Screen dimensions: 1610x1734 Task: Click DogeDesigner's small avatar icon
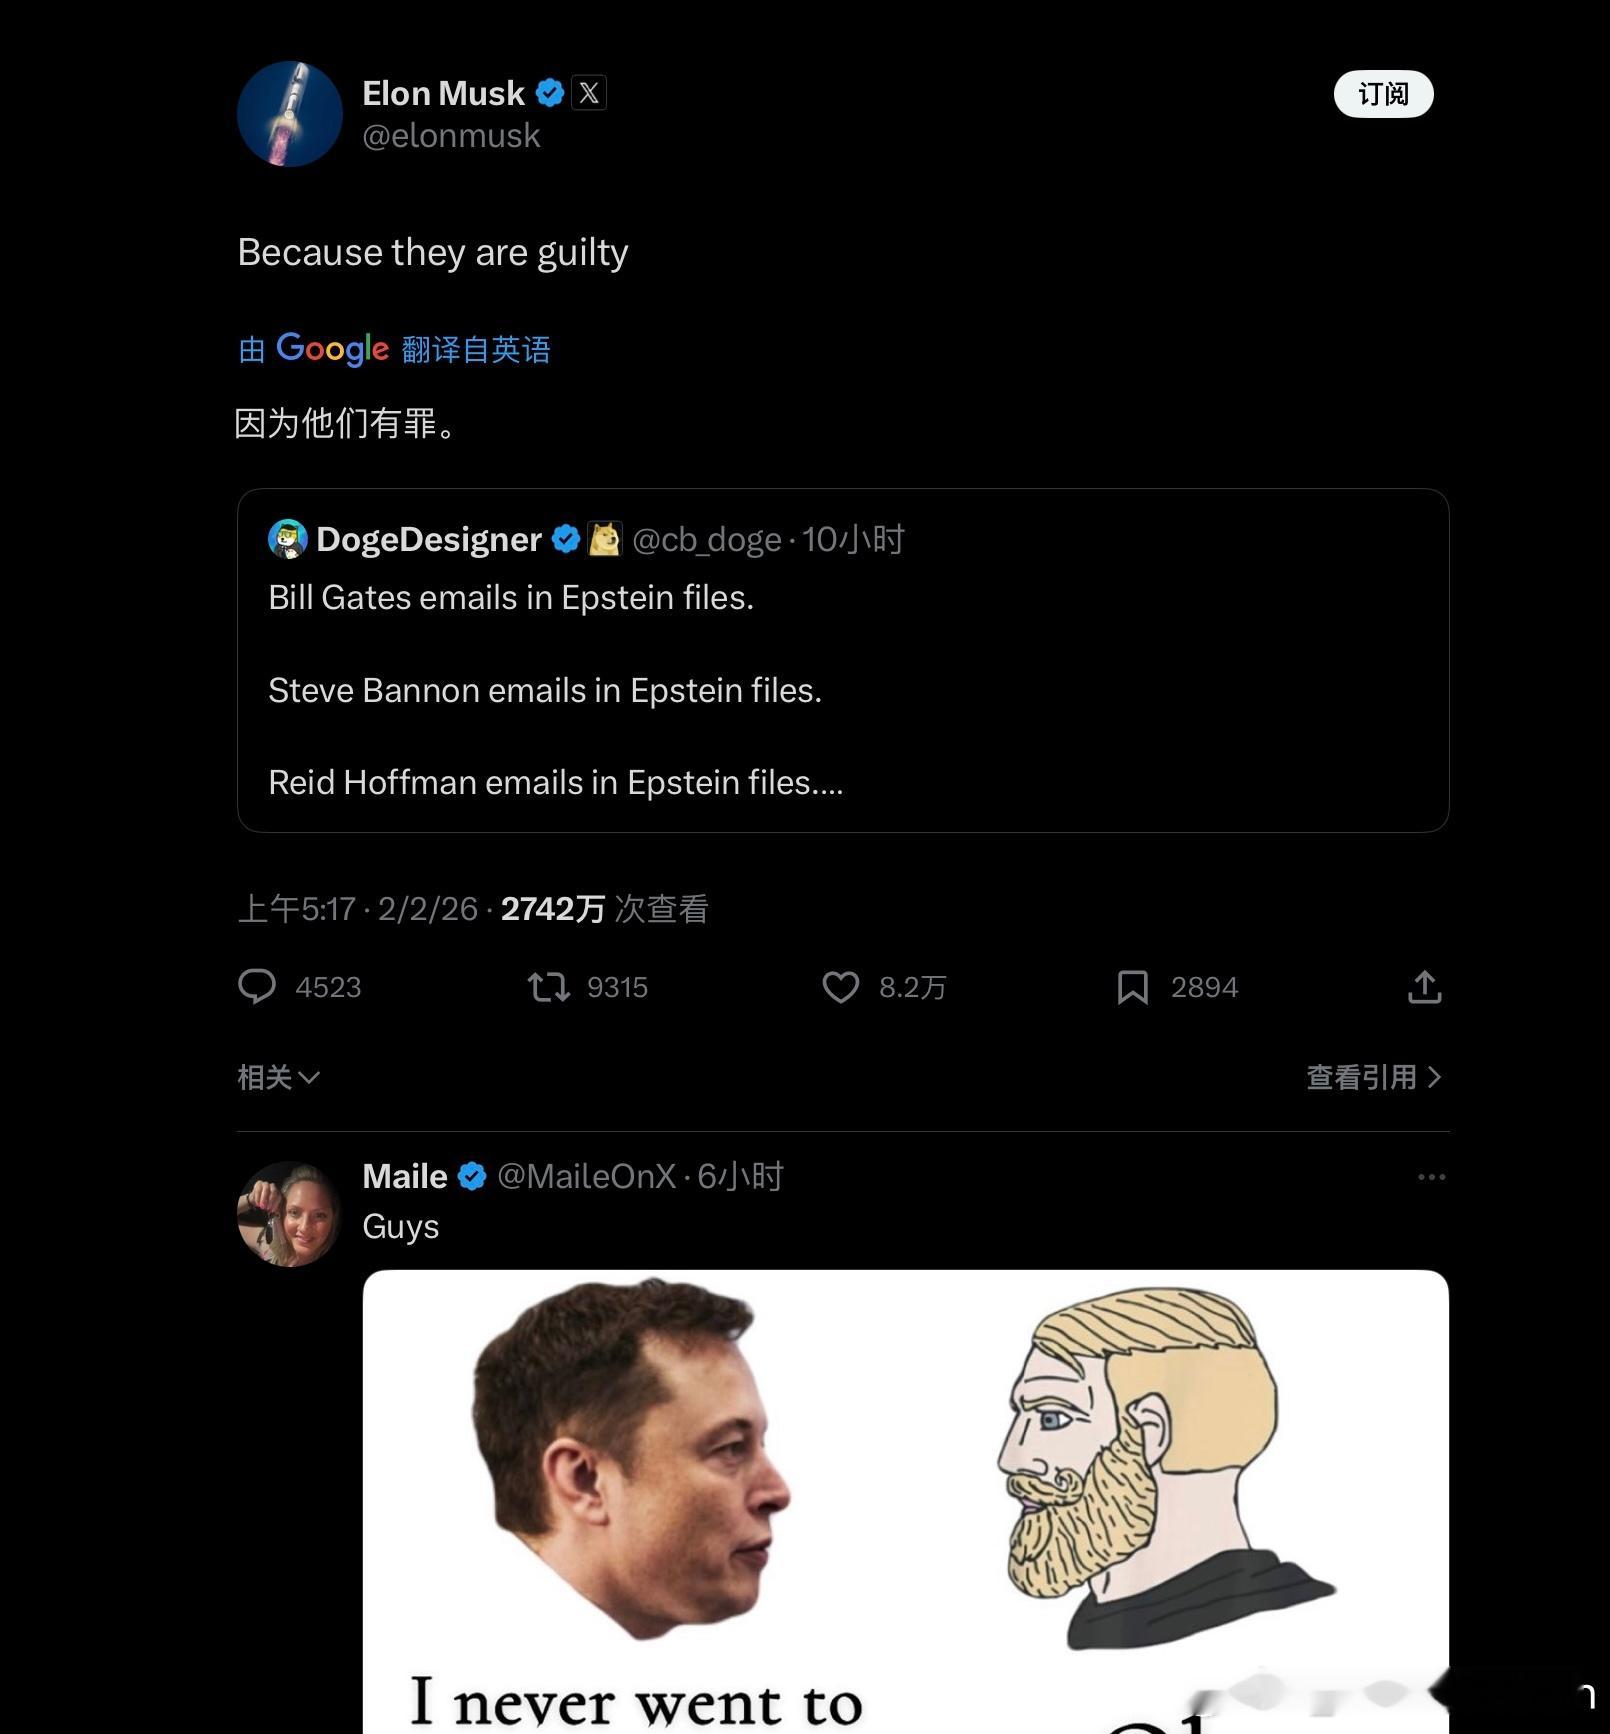(287, 539)
